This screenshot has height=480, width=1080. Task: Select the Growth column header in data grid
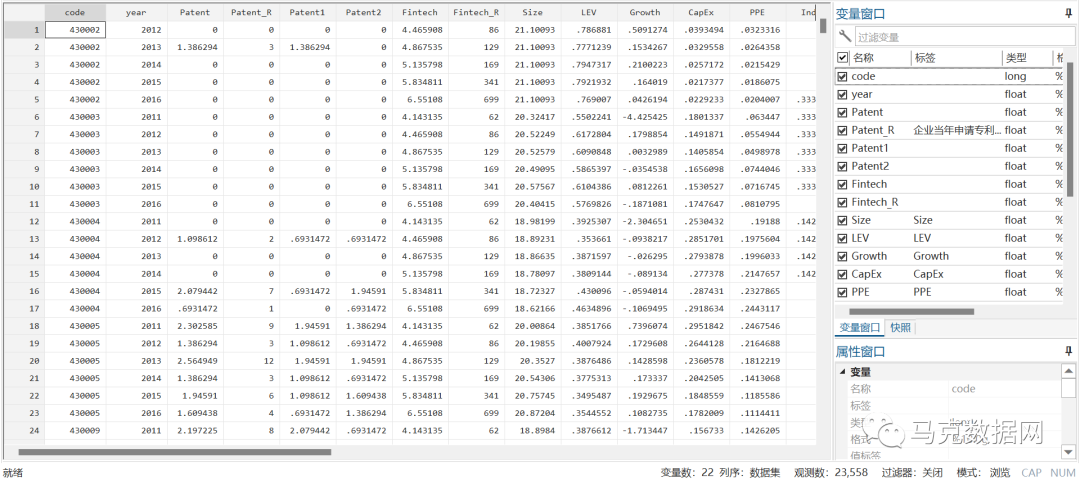(644, 12)
